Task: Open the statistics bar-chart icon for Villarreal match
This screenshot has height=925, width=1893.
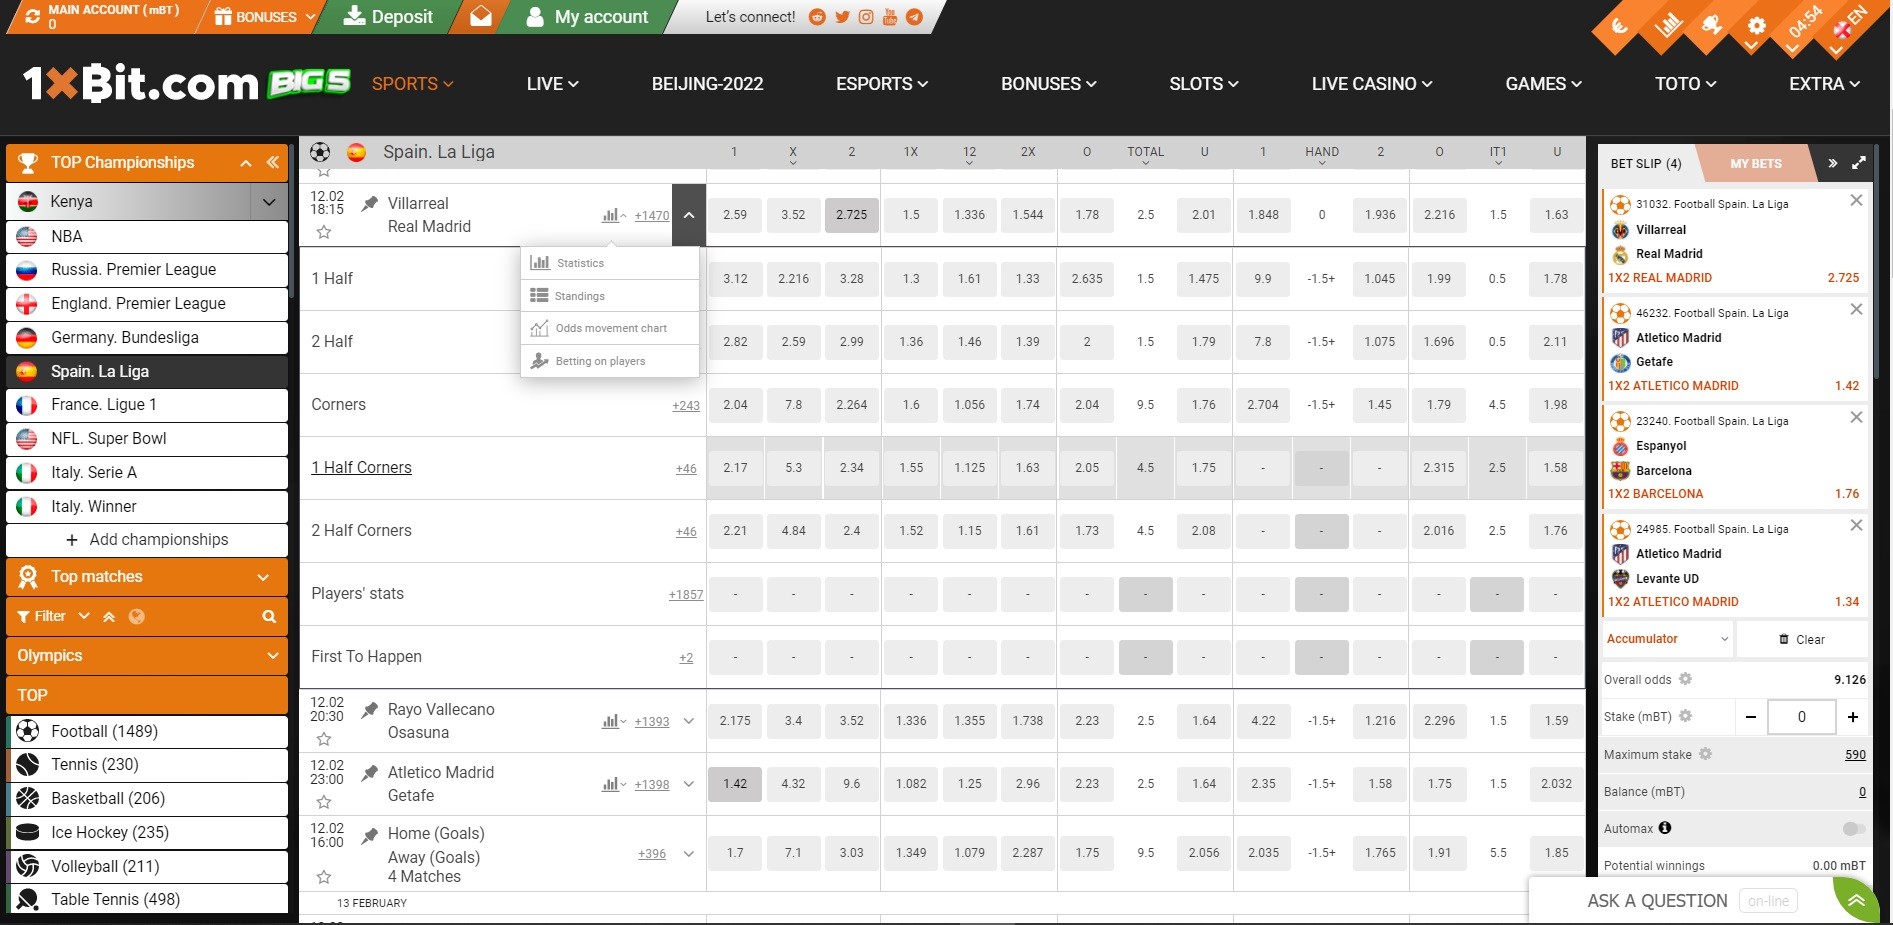Action: tap(610, 215)
